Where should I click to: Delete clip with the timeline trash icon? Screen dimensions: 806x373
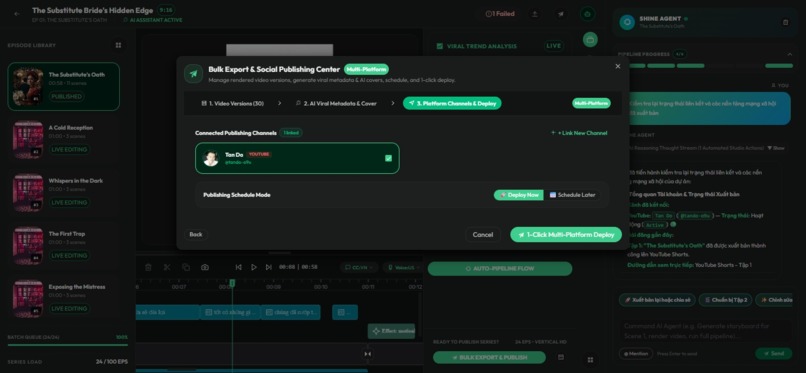[x=148, y=267]
